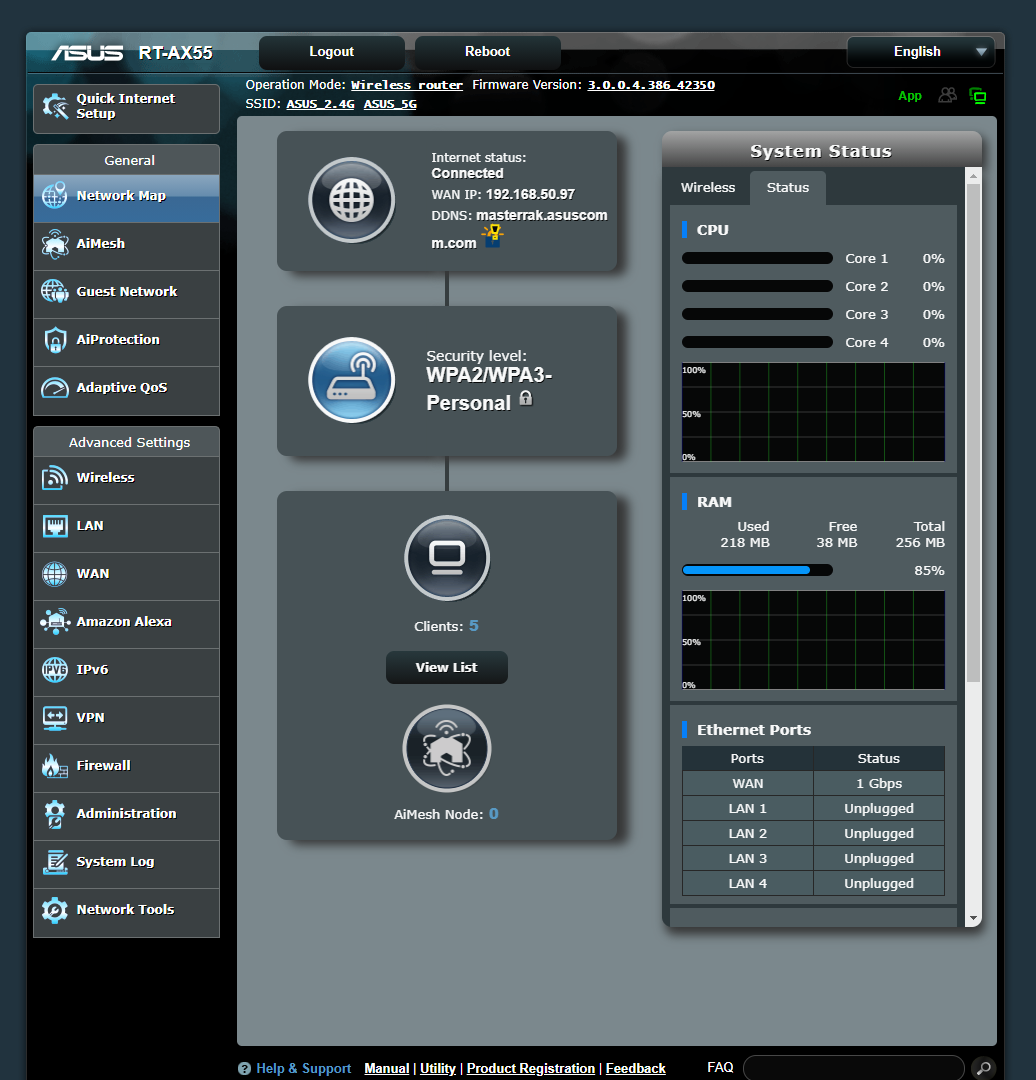
Task: Open the ASUS_5G SSID link
Action: [390, 104]
